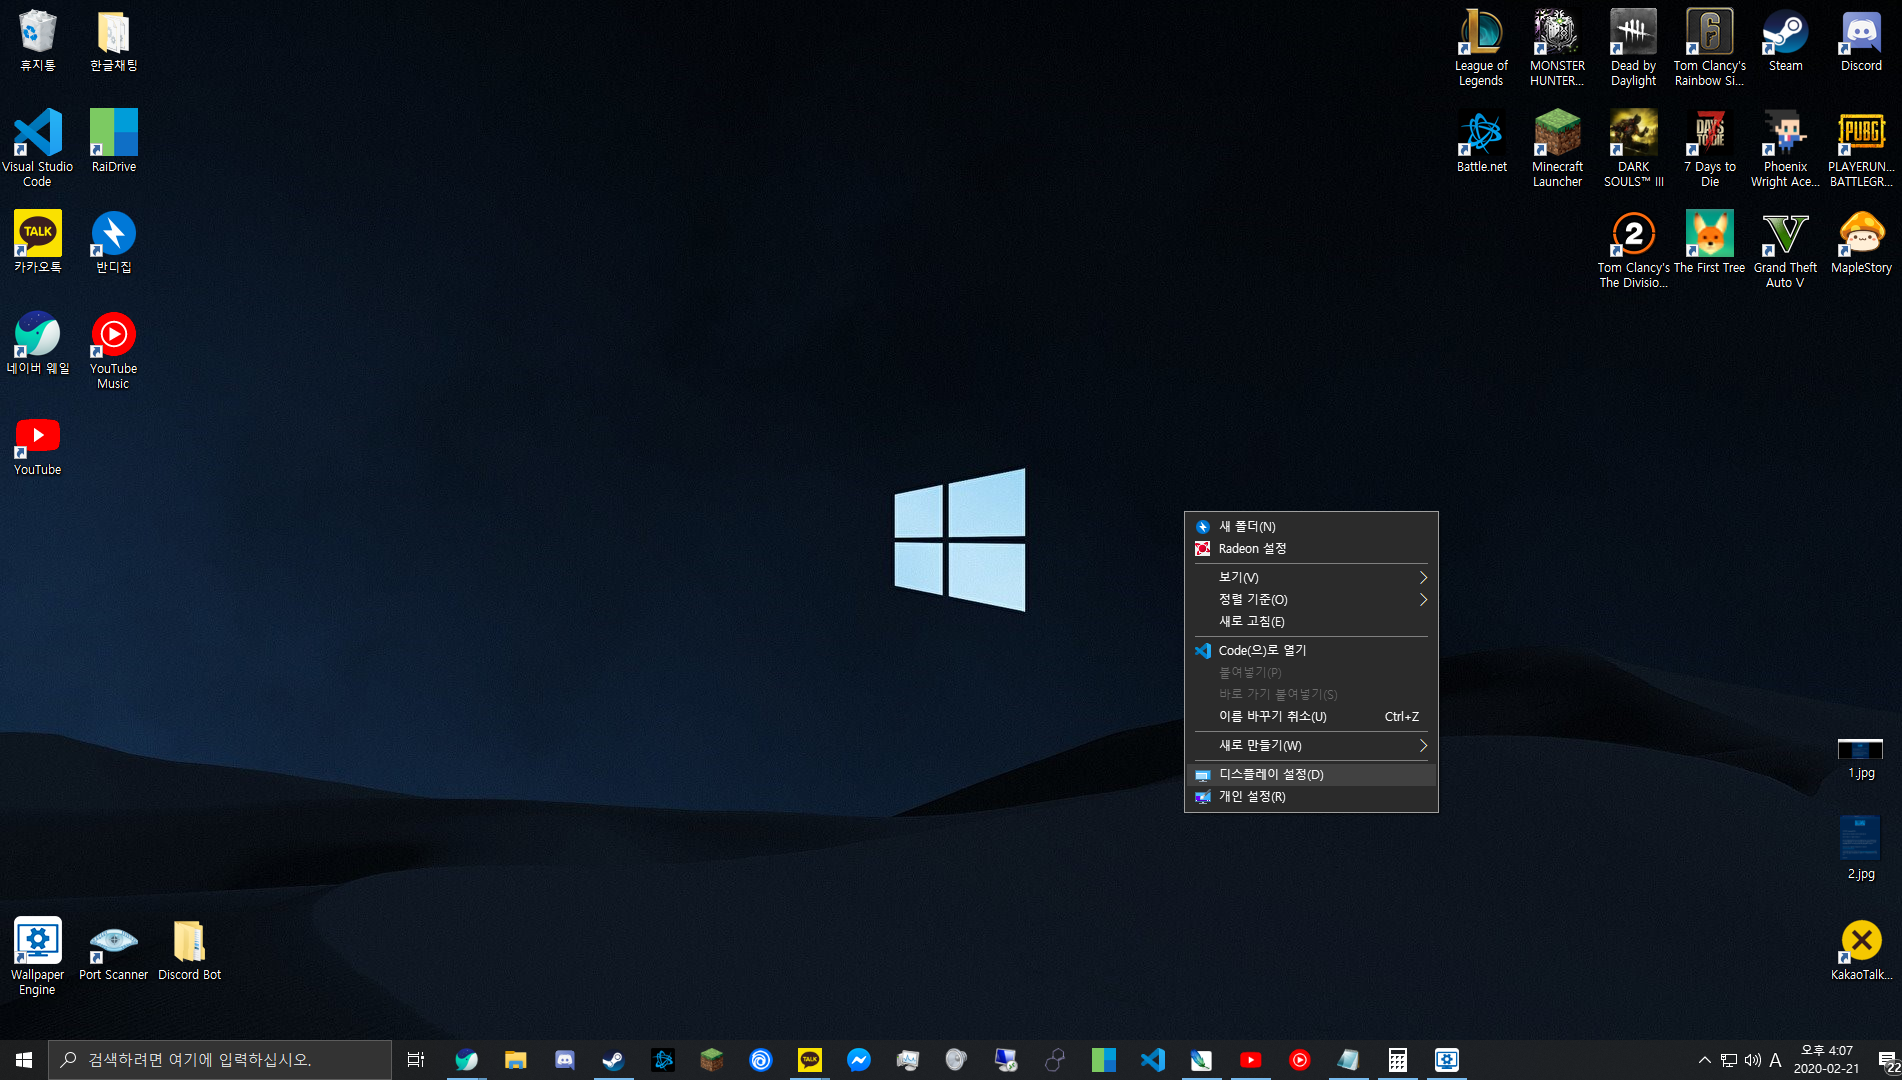Viewport: 1902px width, 1080px height.
Task: Open File Explorer from the taskbar
Action: 516,1060
